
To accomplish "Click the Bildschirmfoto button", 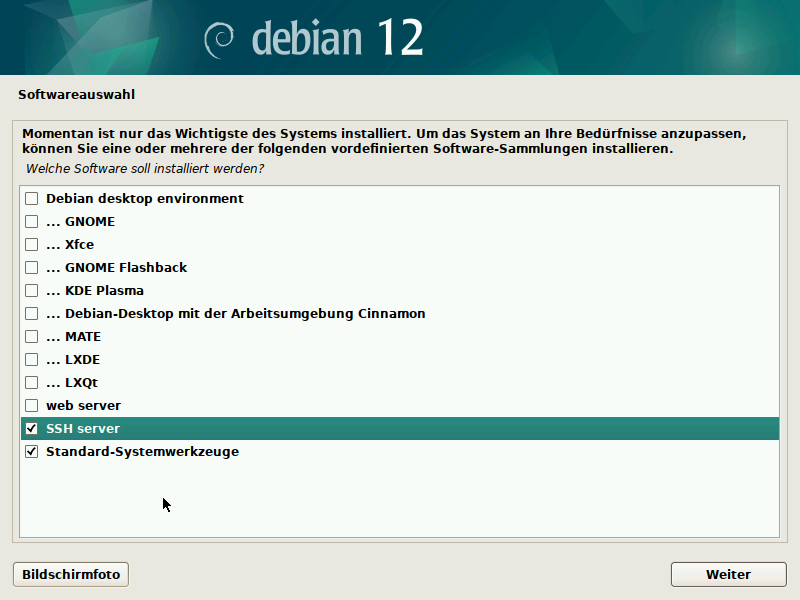I will click(x=70, y=574).
